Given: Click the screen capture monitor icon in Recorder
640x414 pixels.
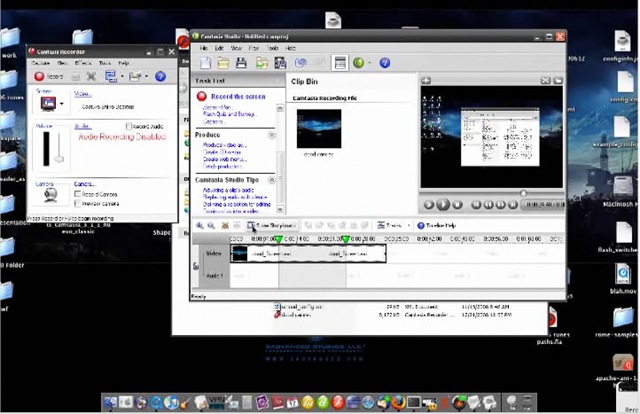Looking at the screenshot, I should pyautogui.click(x=48, y=103).
